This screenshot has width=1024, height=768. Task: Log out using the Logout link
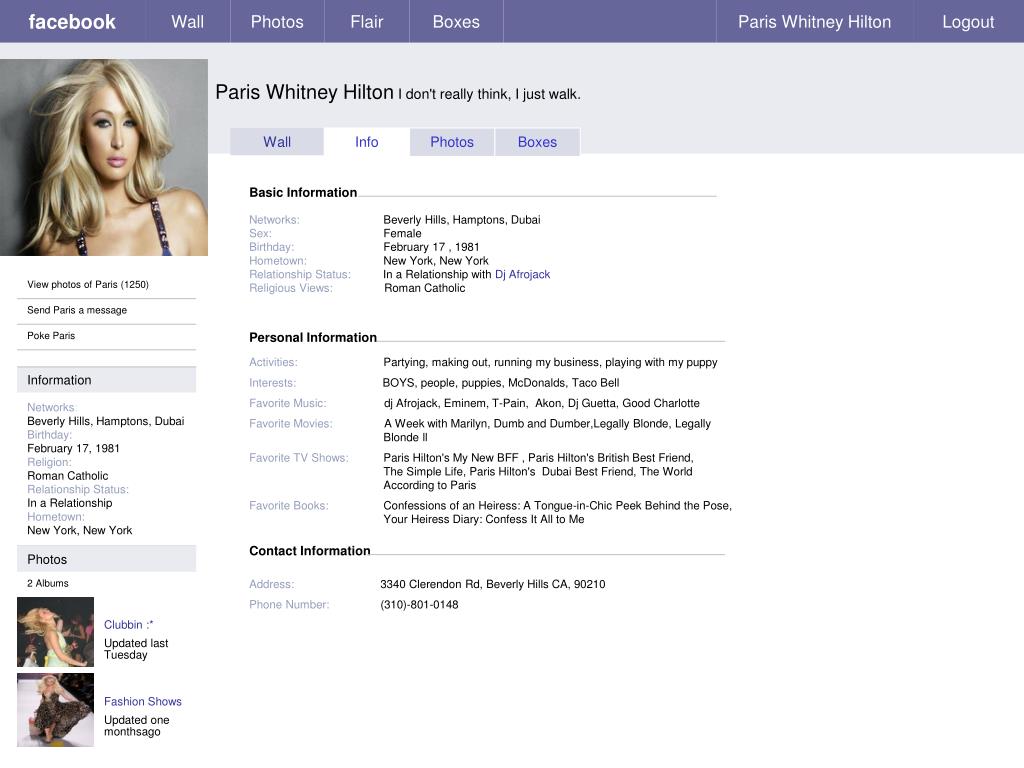coord(968,22)
